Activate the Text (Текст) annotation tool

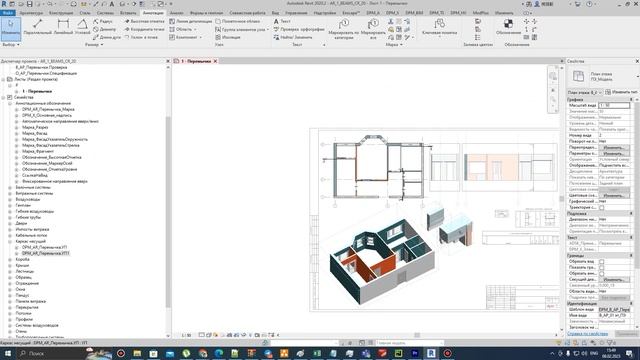coord(282,21)
